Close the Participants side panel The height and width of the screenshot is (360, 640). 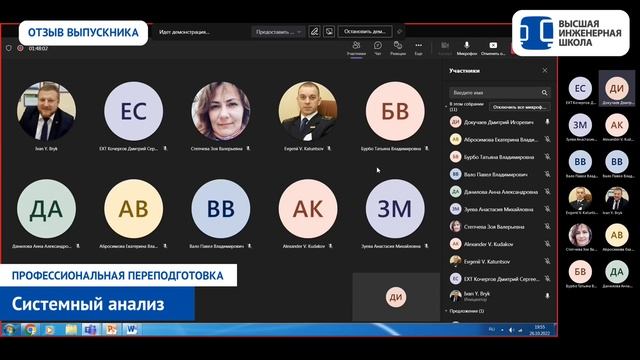[x=544, y=70]
